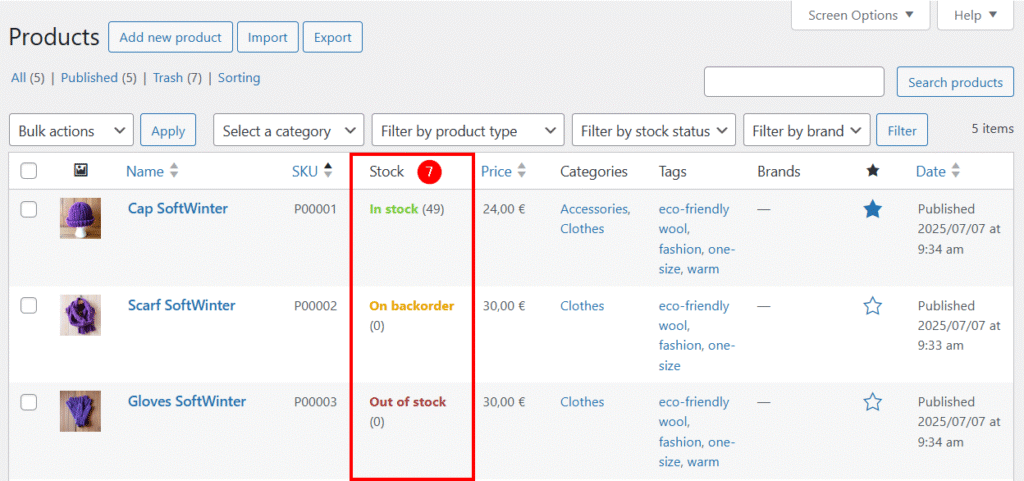Switch to the Trash products view
This screenshot has width=1024, height=481.
[168, 78]
